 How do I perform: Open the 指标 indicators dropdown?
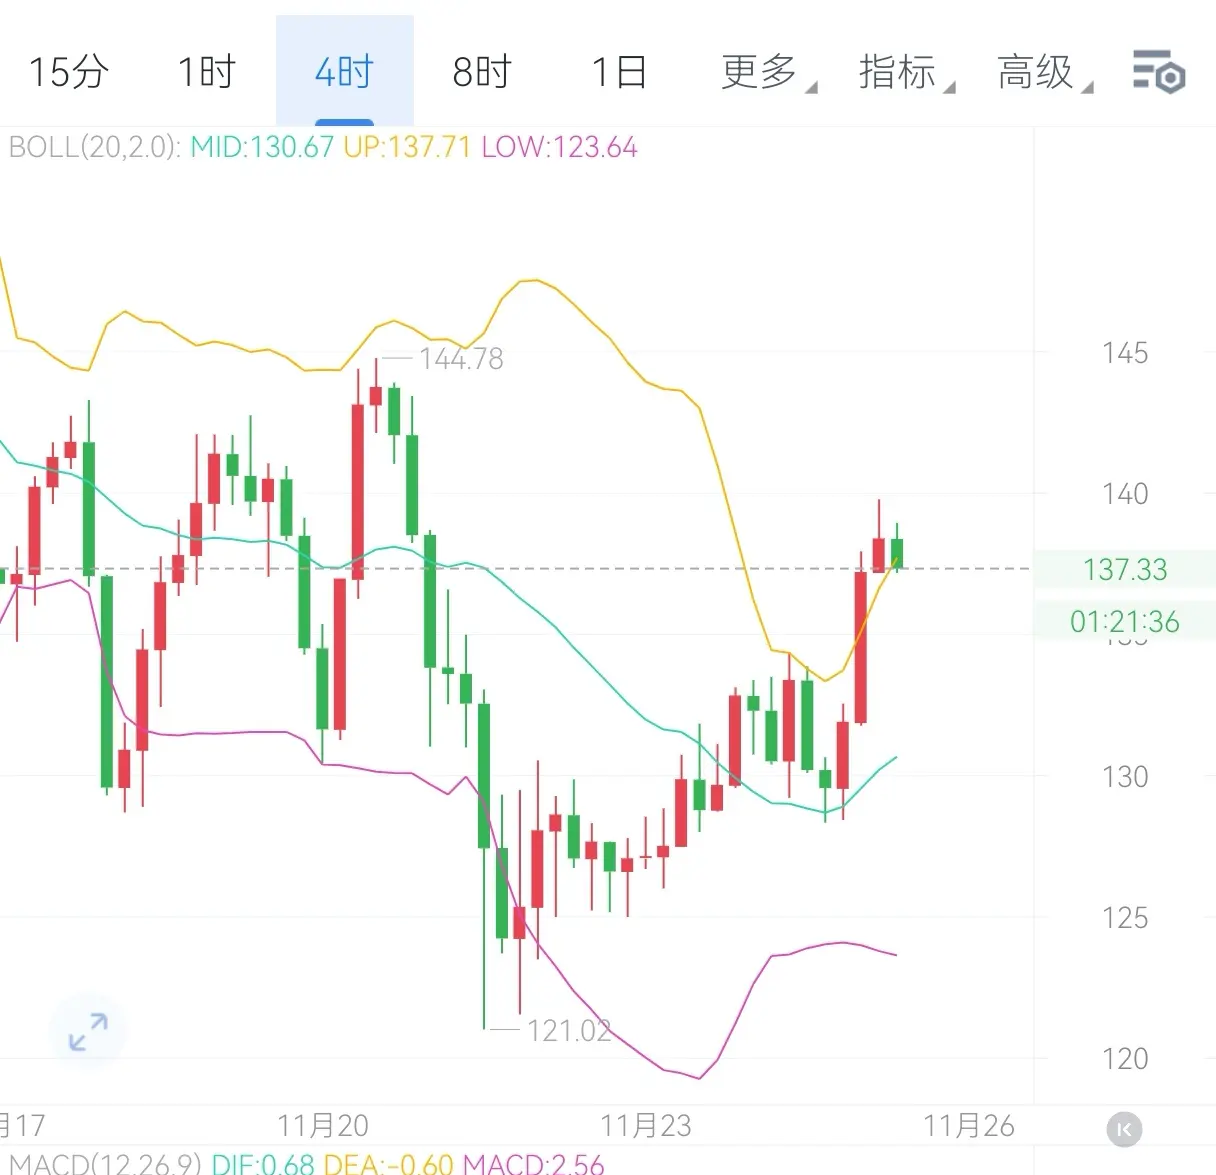click(904, 73)
